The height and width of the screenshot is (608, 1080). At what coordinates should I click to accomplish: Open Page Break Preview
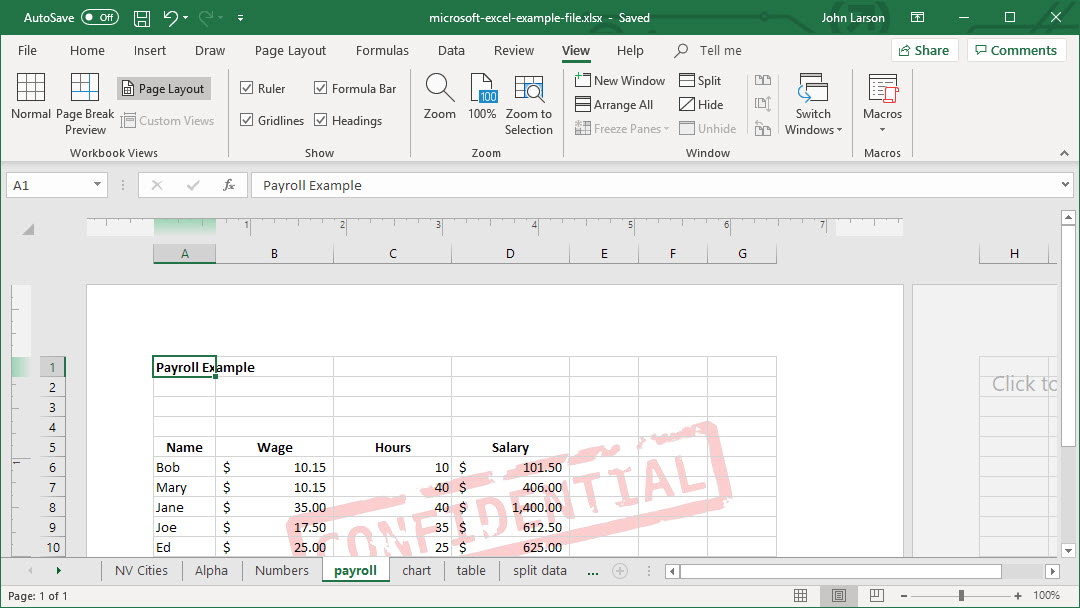point(85,104)
